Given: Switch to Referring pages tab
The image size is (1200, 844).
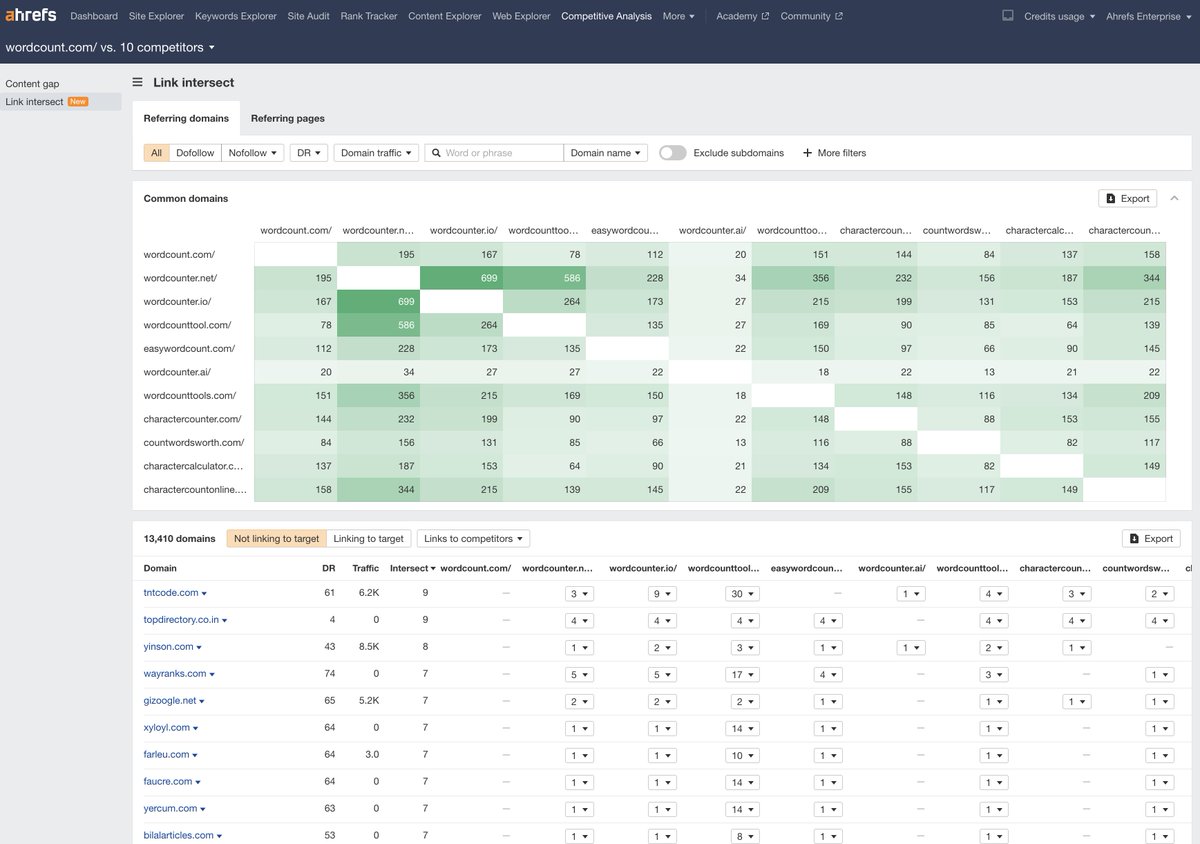Looking at the screenshot, I should (x=288, y=118).
